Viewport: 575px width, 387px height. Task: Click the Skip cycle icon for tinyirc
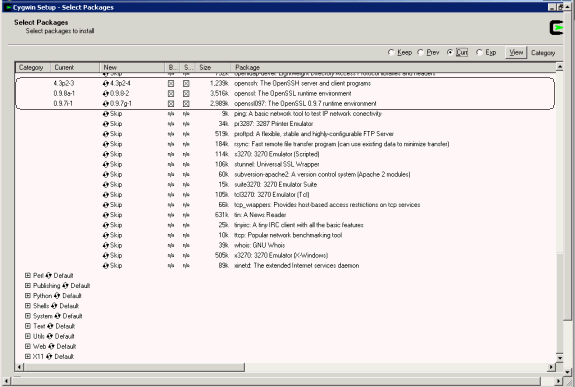[x=106, y=225]
